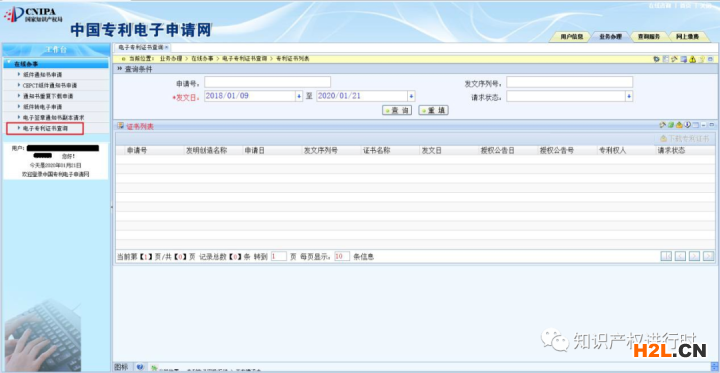Click the 重填 reset button
Viewport: 720px width, 373px height.
[x=433, y=110]
